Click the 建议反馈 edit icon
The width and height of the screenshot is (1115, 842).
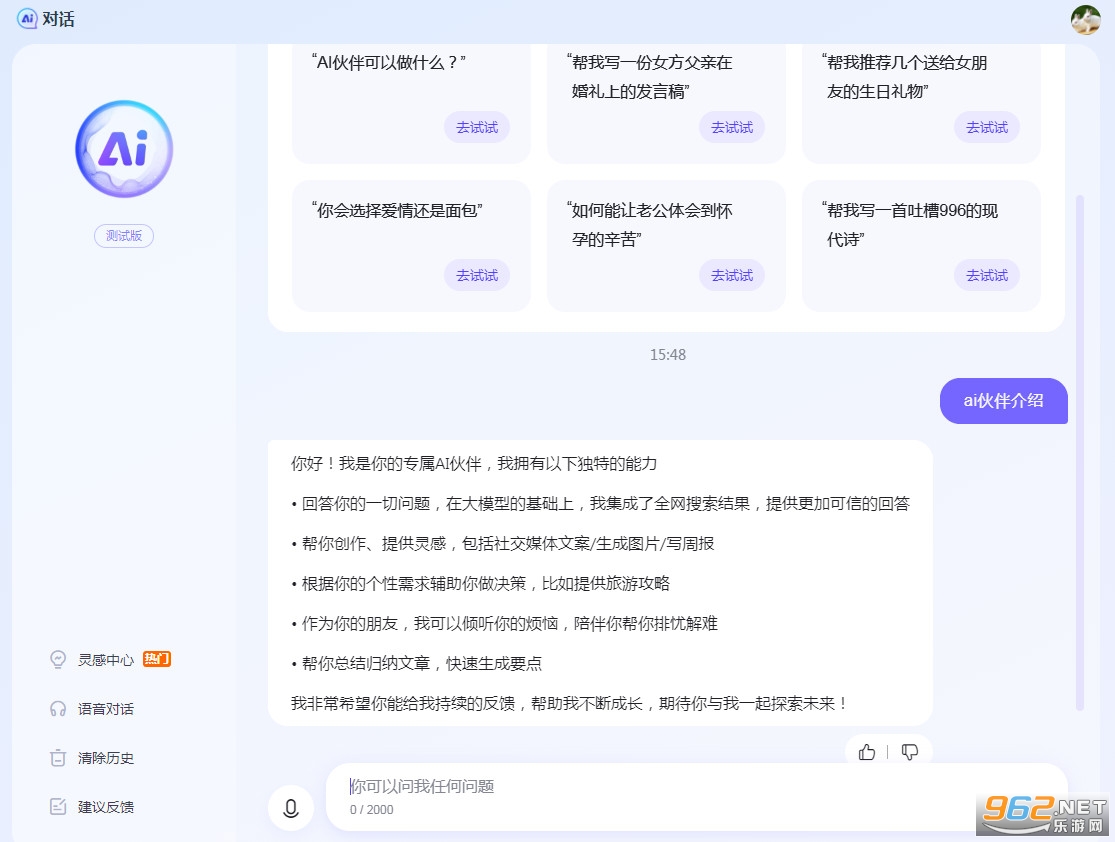(x=58, y=806)
